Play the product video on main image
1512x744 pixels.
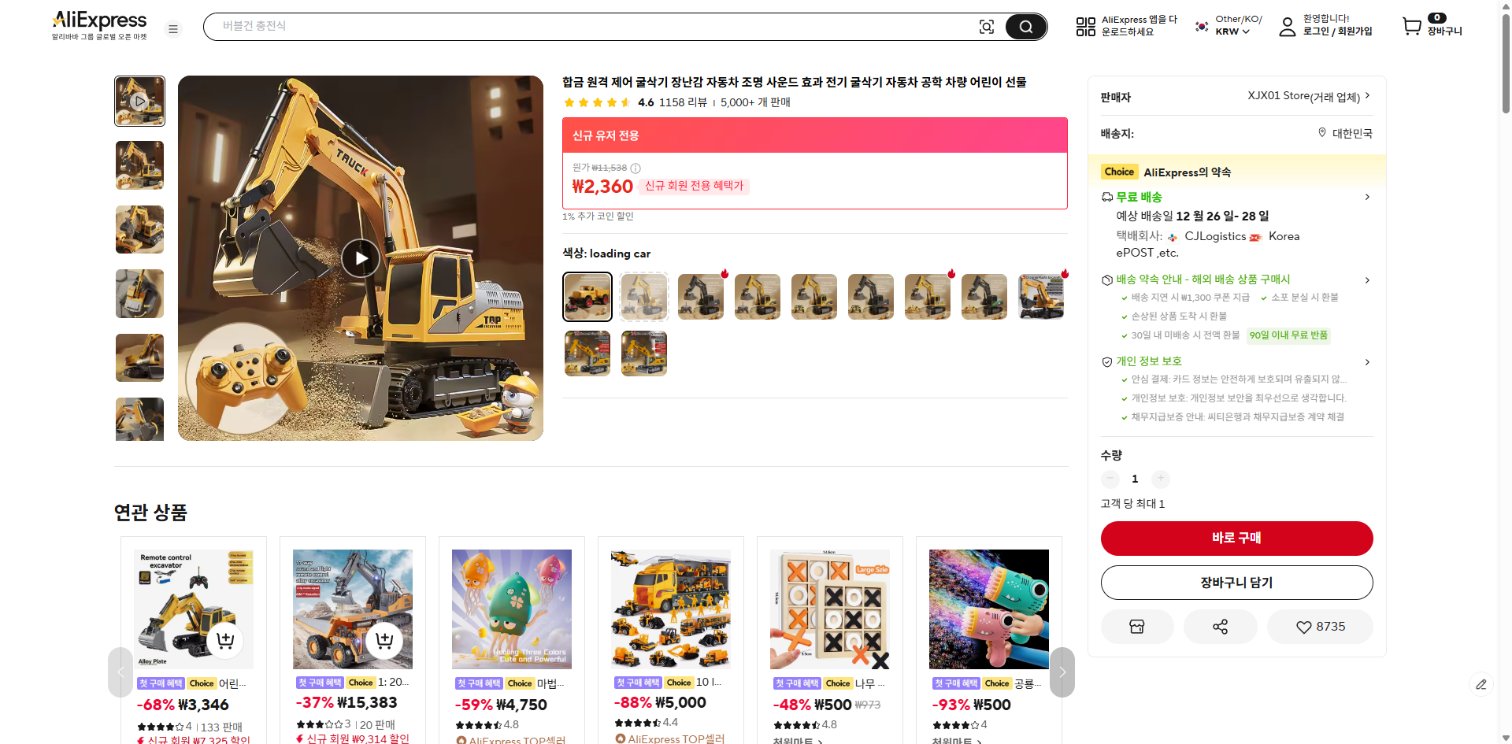tap(361, 258)
